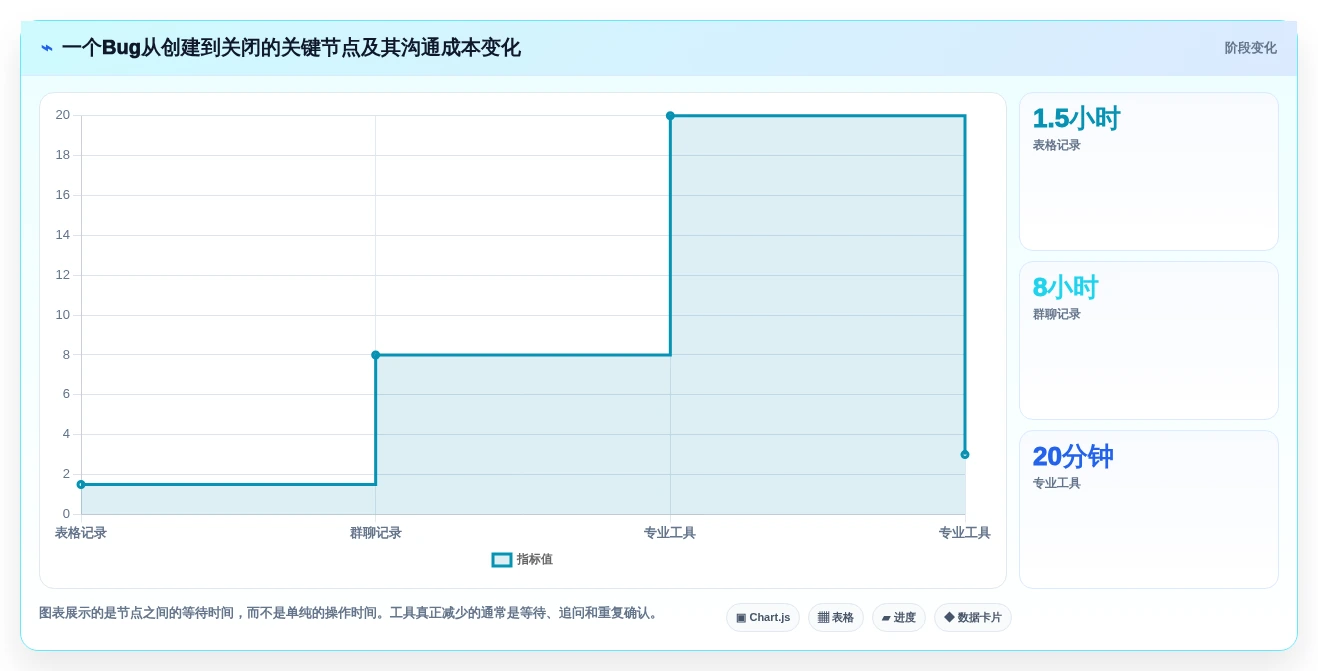
Task: Click the y-axis label 20
Action: click(x=63, y=115)
